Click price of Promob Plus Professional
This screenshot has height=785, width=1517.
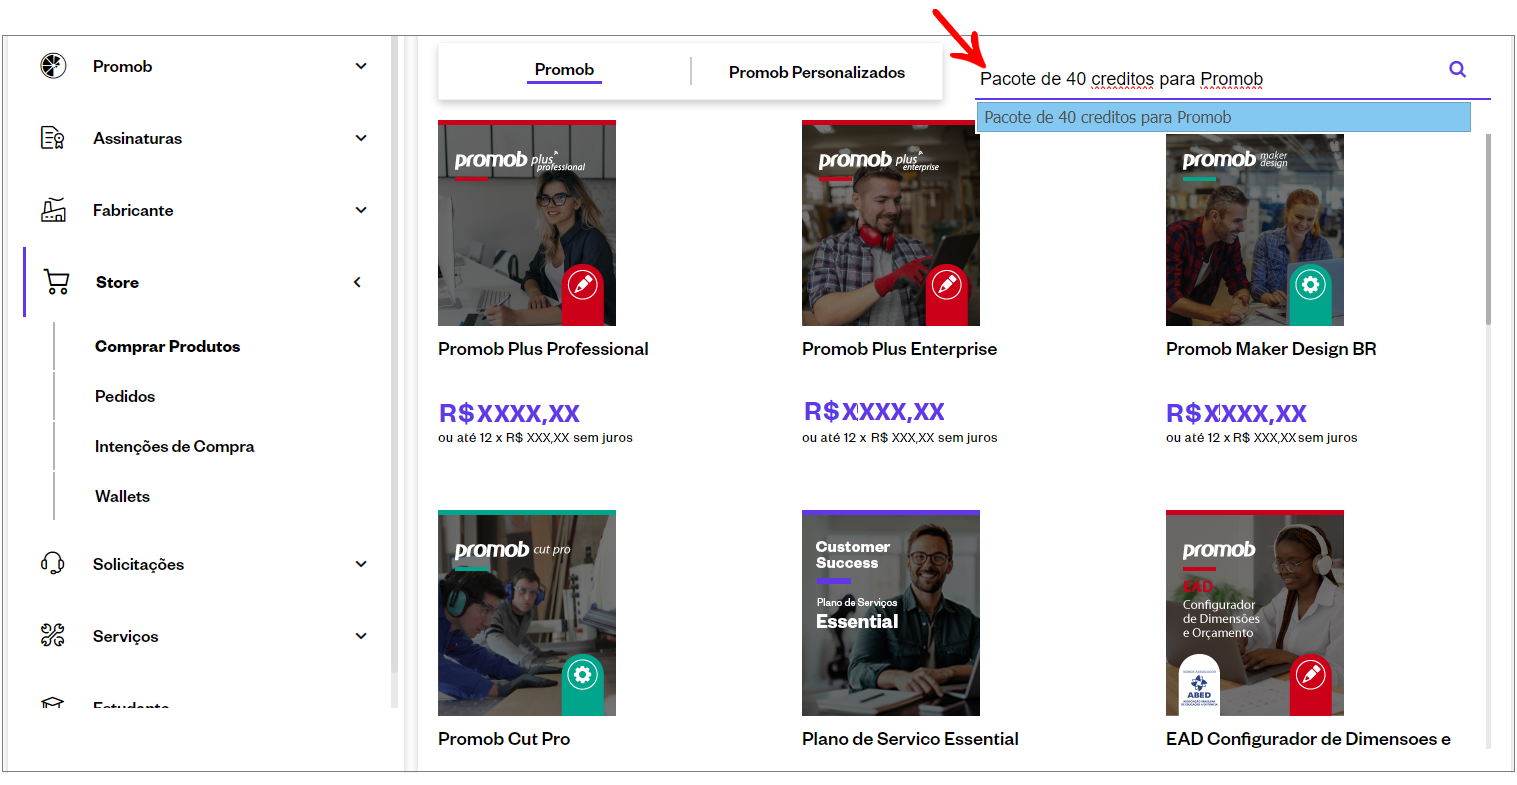pyautogui.click(x=509, y=413)
